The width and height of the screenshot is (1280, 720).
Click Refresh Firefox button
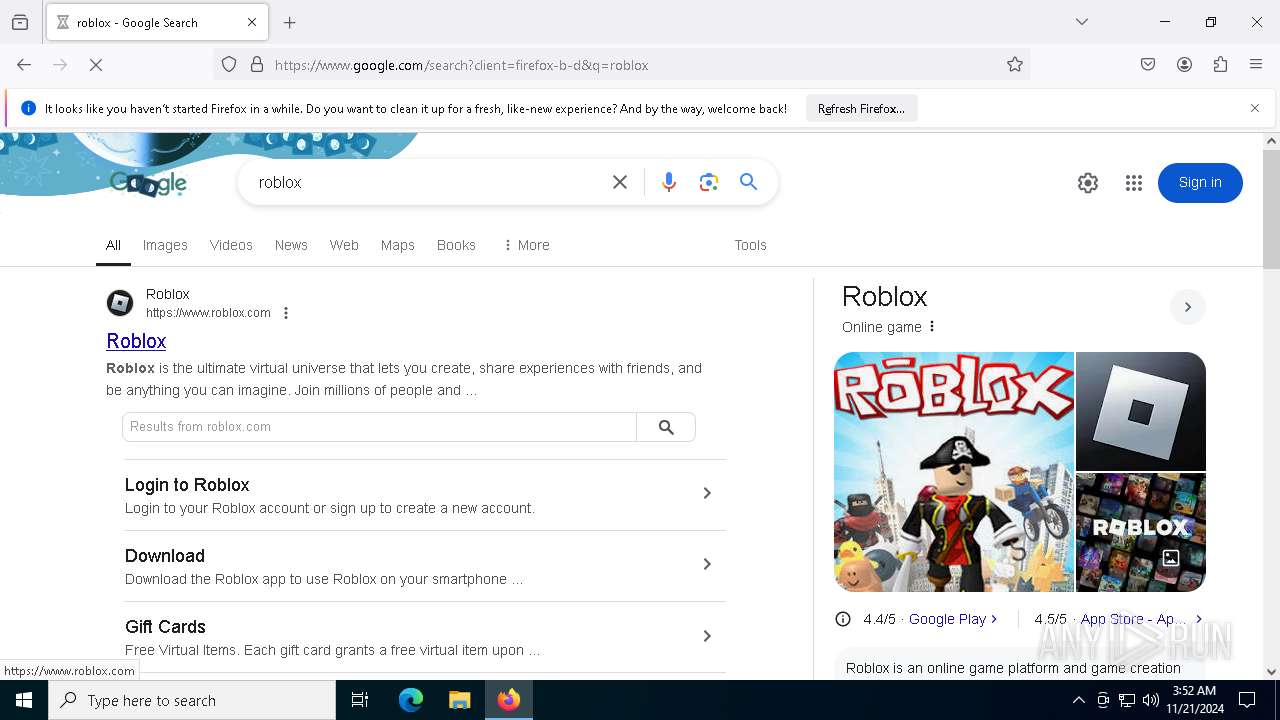(861, 108)
